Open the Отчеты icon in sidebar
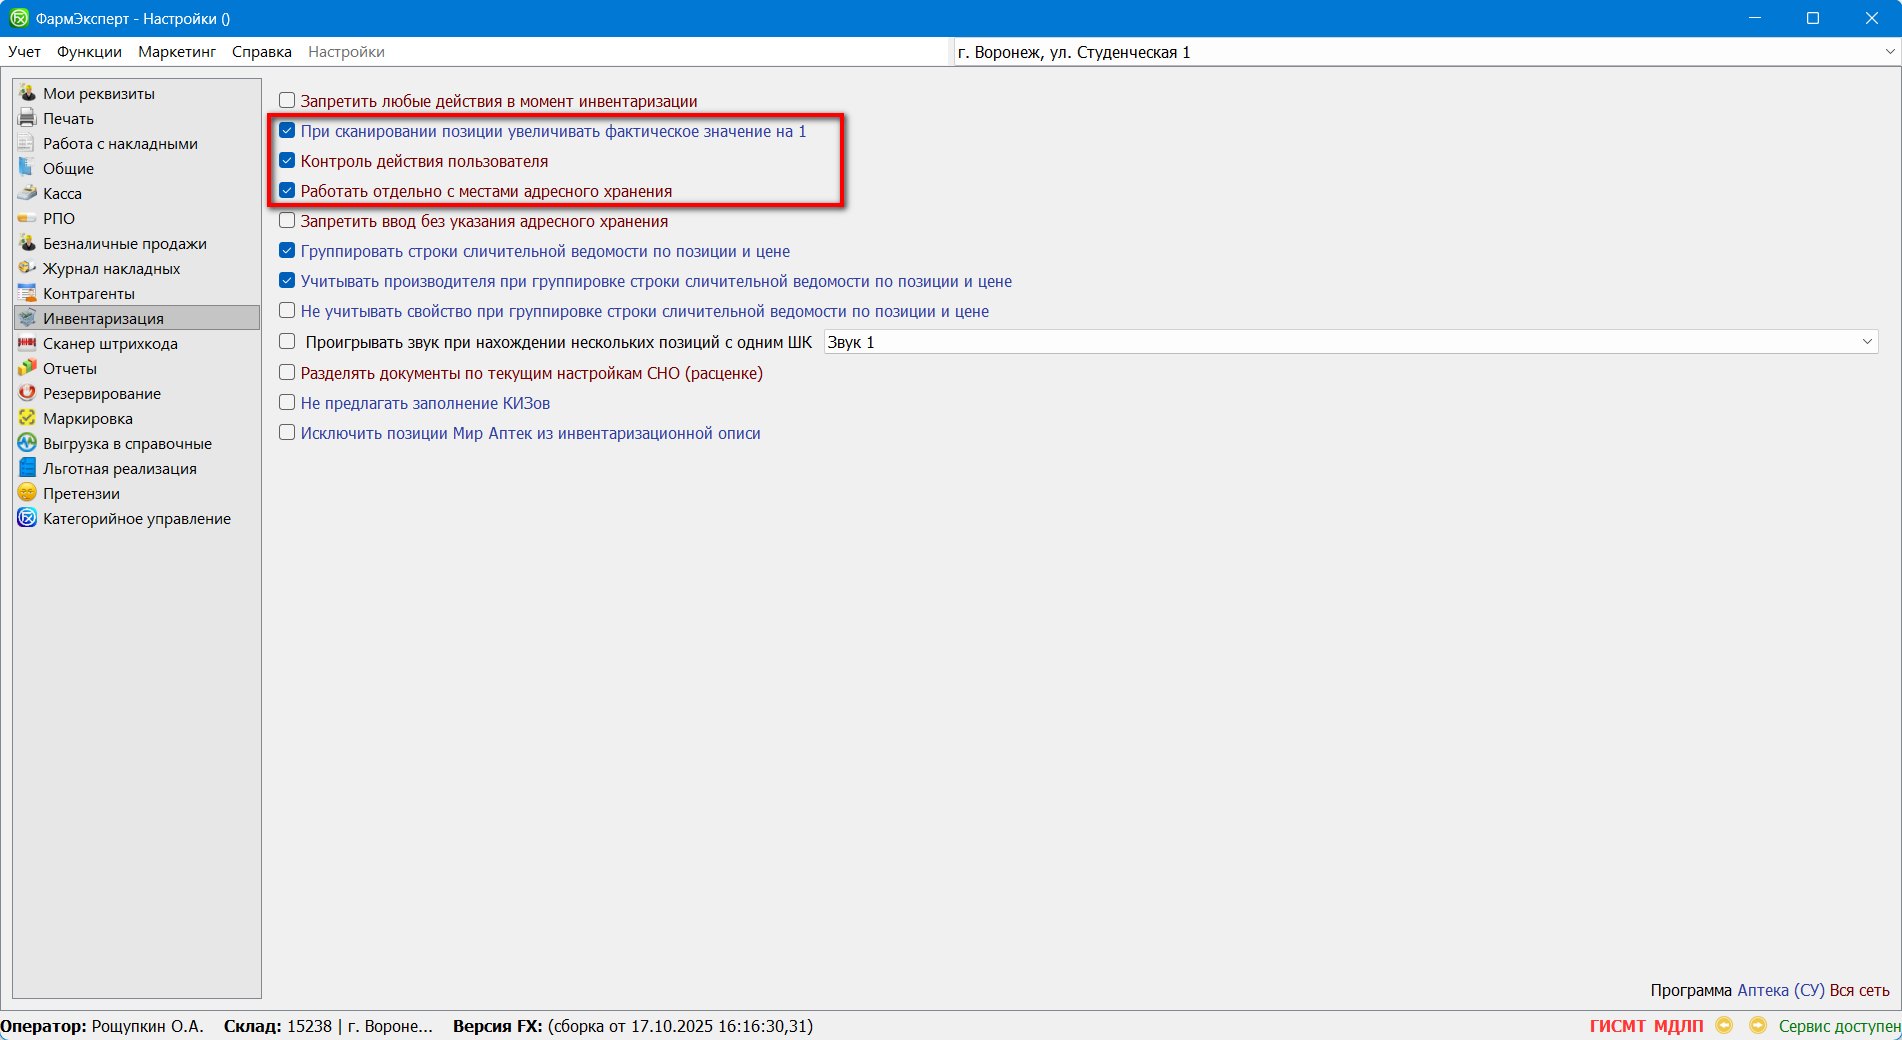1902x1040 pixels. (27, 368)
